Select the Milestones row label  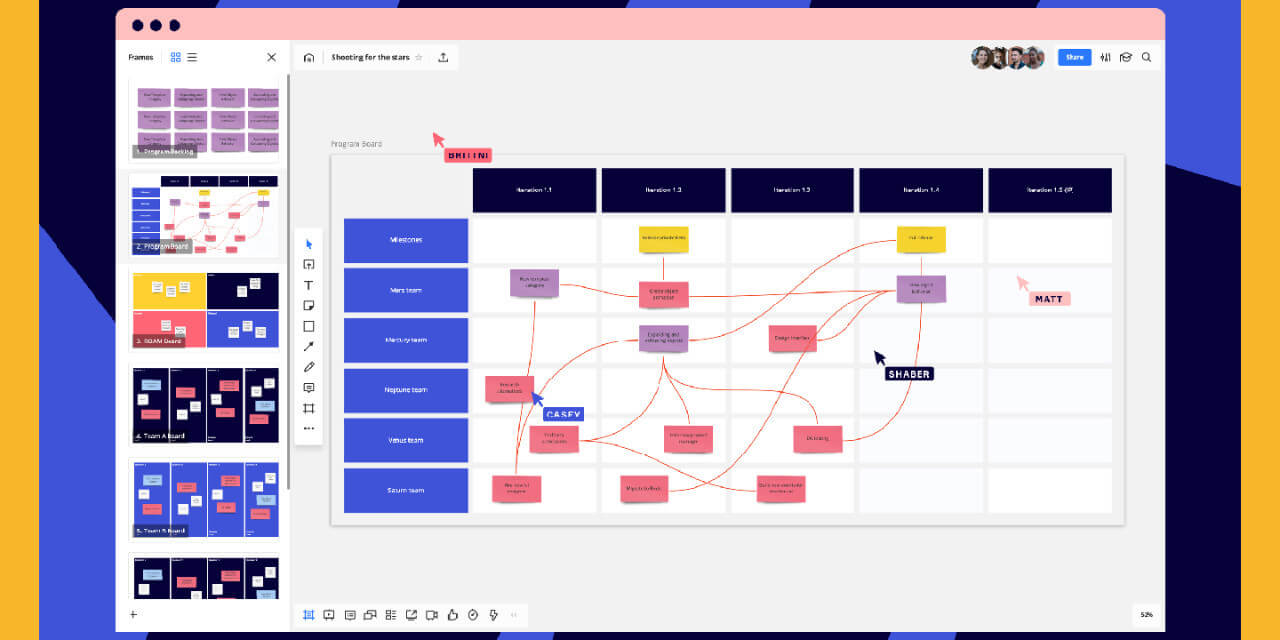[406, 240]
